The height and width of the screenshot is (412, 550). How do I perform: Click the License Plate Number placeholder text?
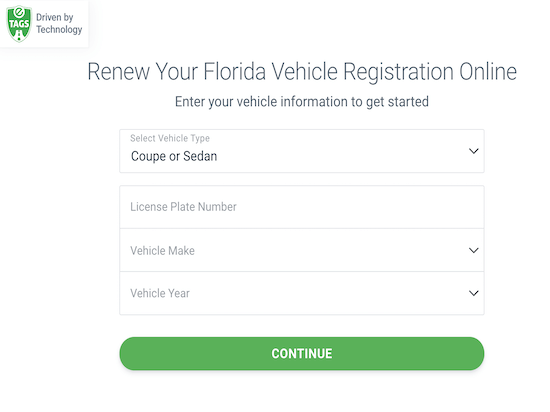click(183, 207)
